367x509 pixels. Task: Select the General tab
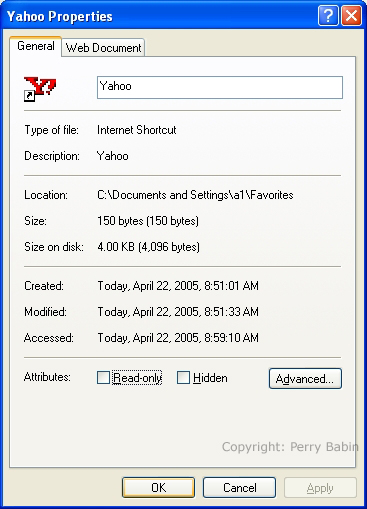36,46
